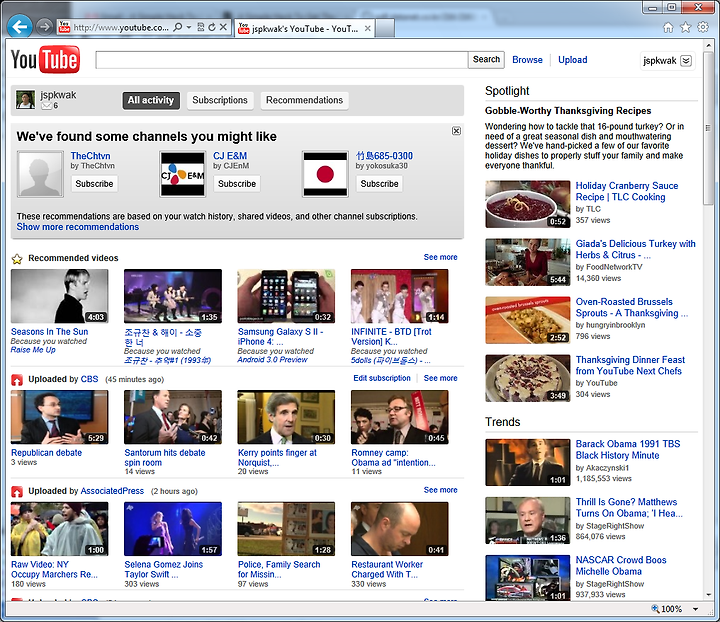The image size is (720, 622).
Task: Open NASCAR Crowd Boos Michelle Obama link
Action: click(621, 566)
